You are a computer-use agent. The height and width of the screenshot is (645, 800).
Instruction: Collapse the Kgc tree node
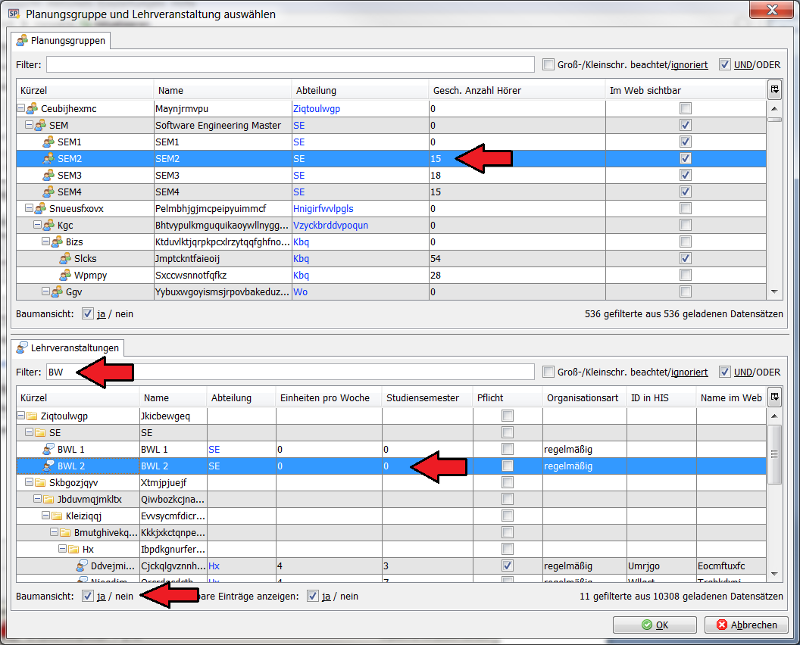37,225
